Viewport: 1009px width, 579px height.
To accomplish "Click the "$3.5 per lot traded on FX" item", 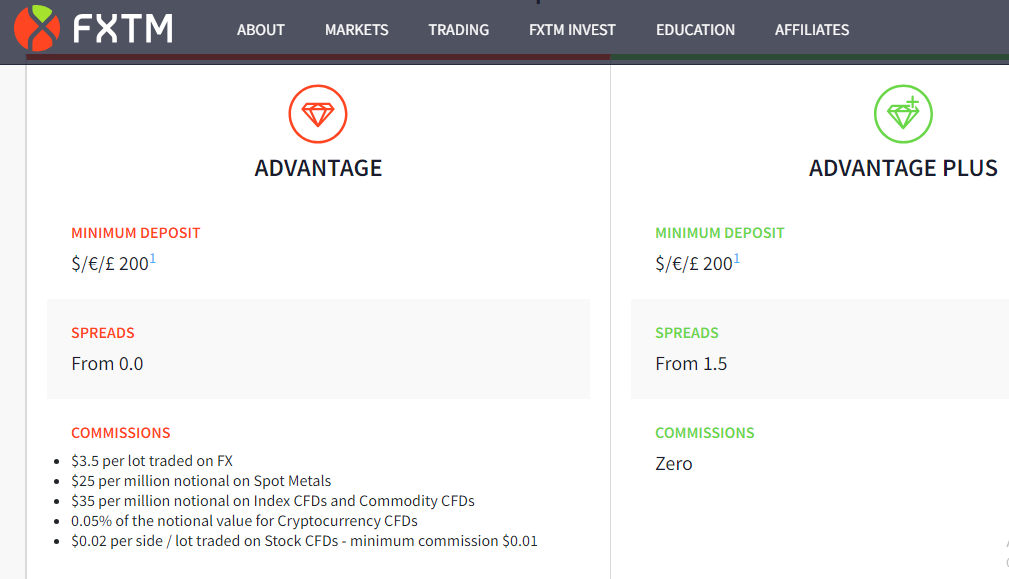I will (x=152, y=461).
